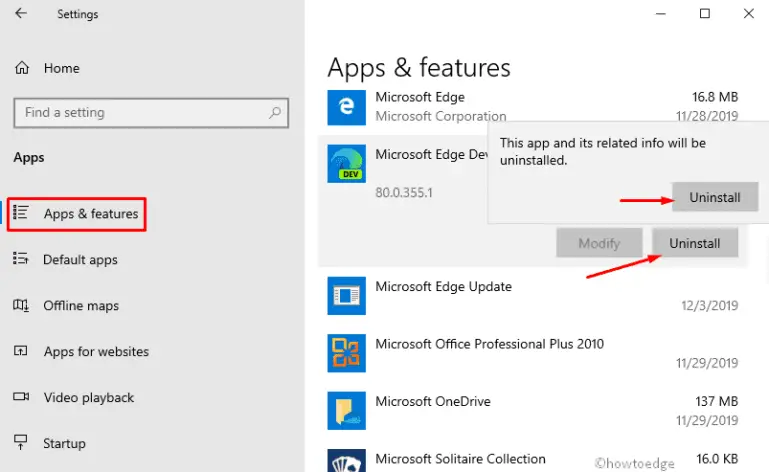
Task: Click Uninstall button beside Modify
Action: tap(694, 243)
